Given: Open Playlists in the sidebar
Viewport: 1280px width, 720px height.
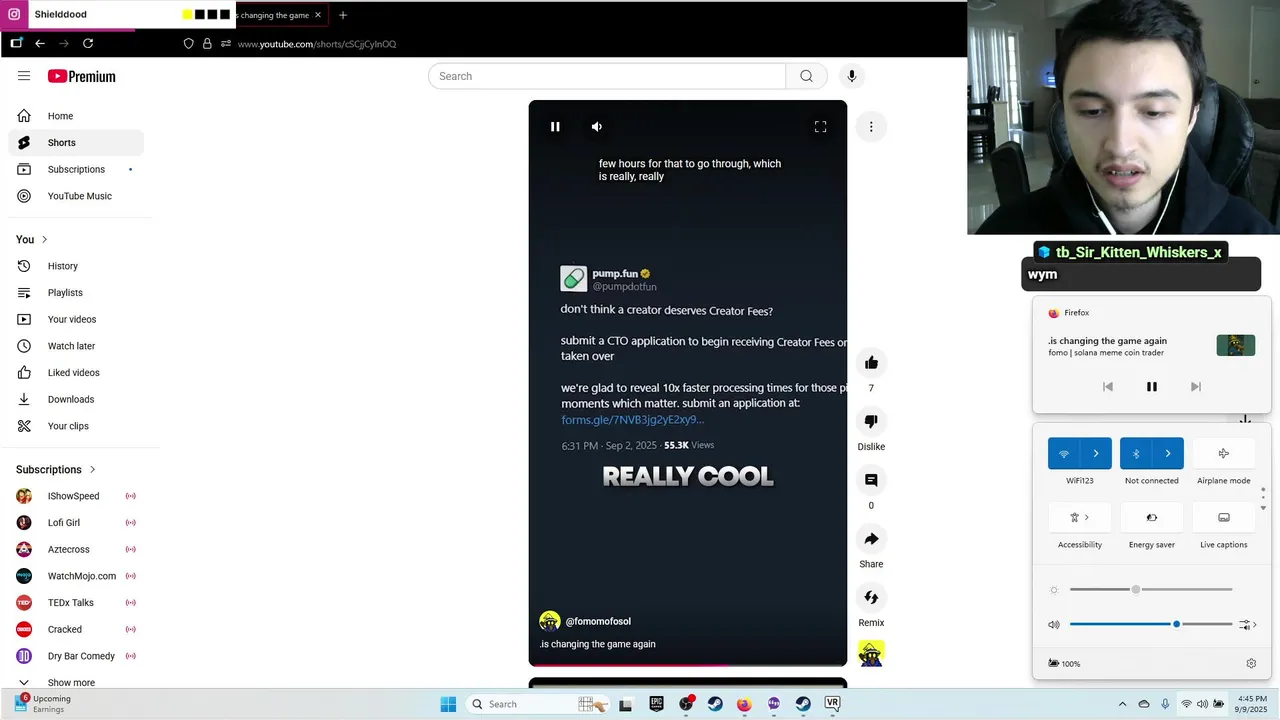Looking at the screenshot, I should click(76, 293).
